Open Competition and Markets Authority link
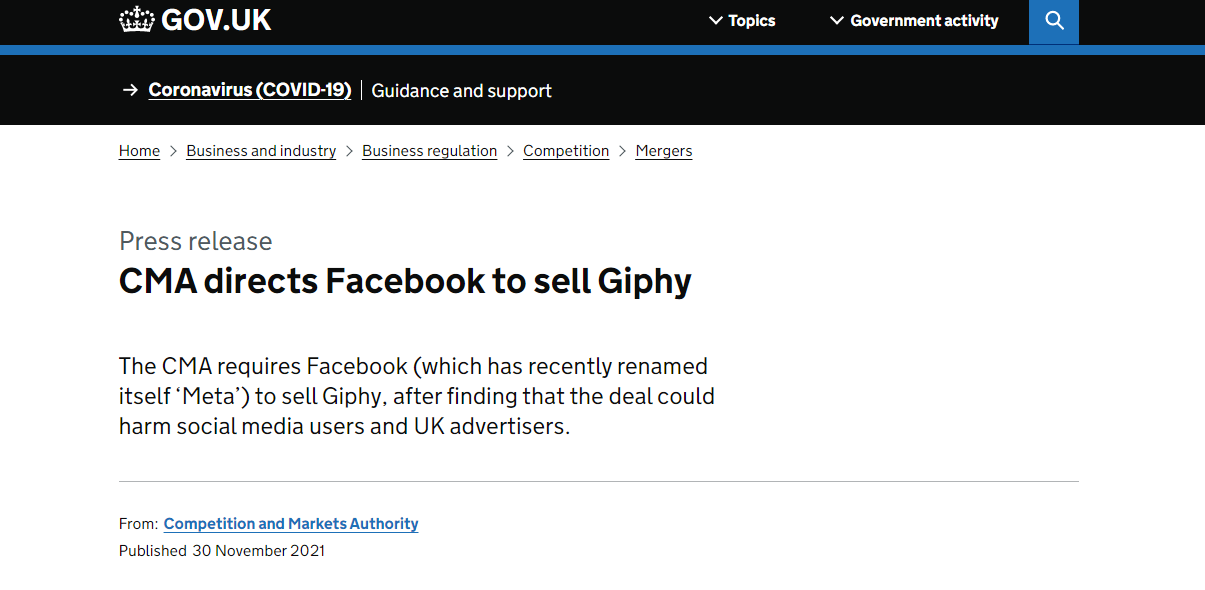 (291, 524)
